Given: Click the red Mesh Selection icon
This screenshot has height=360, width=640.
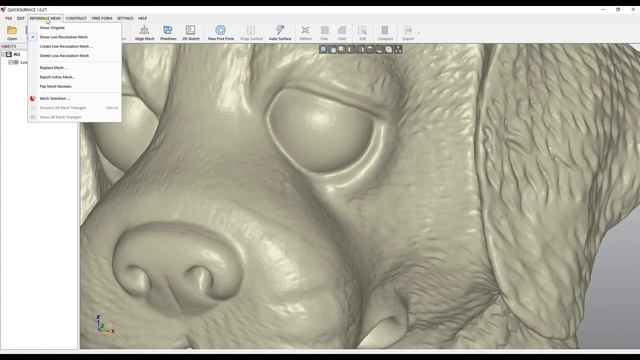Looking at the screenshot, I should tap(33, 98).
